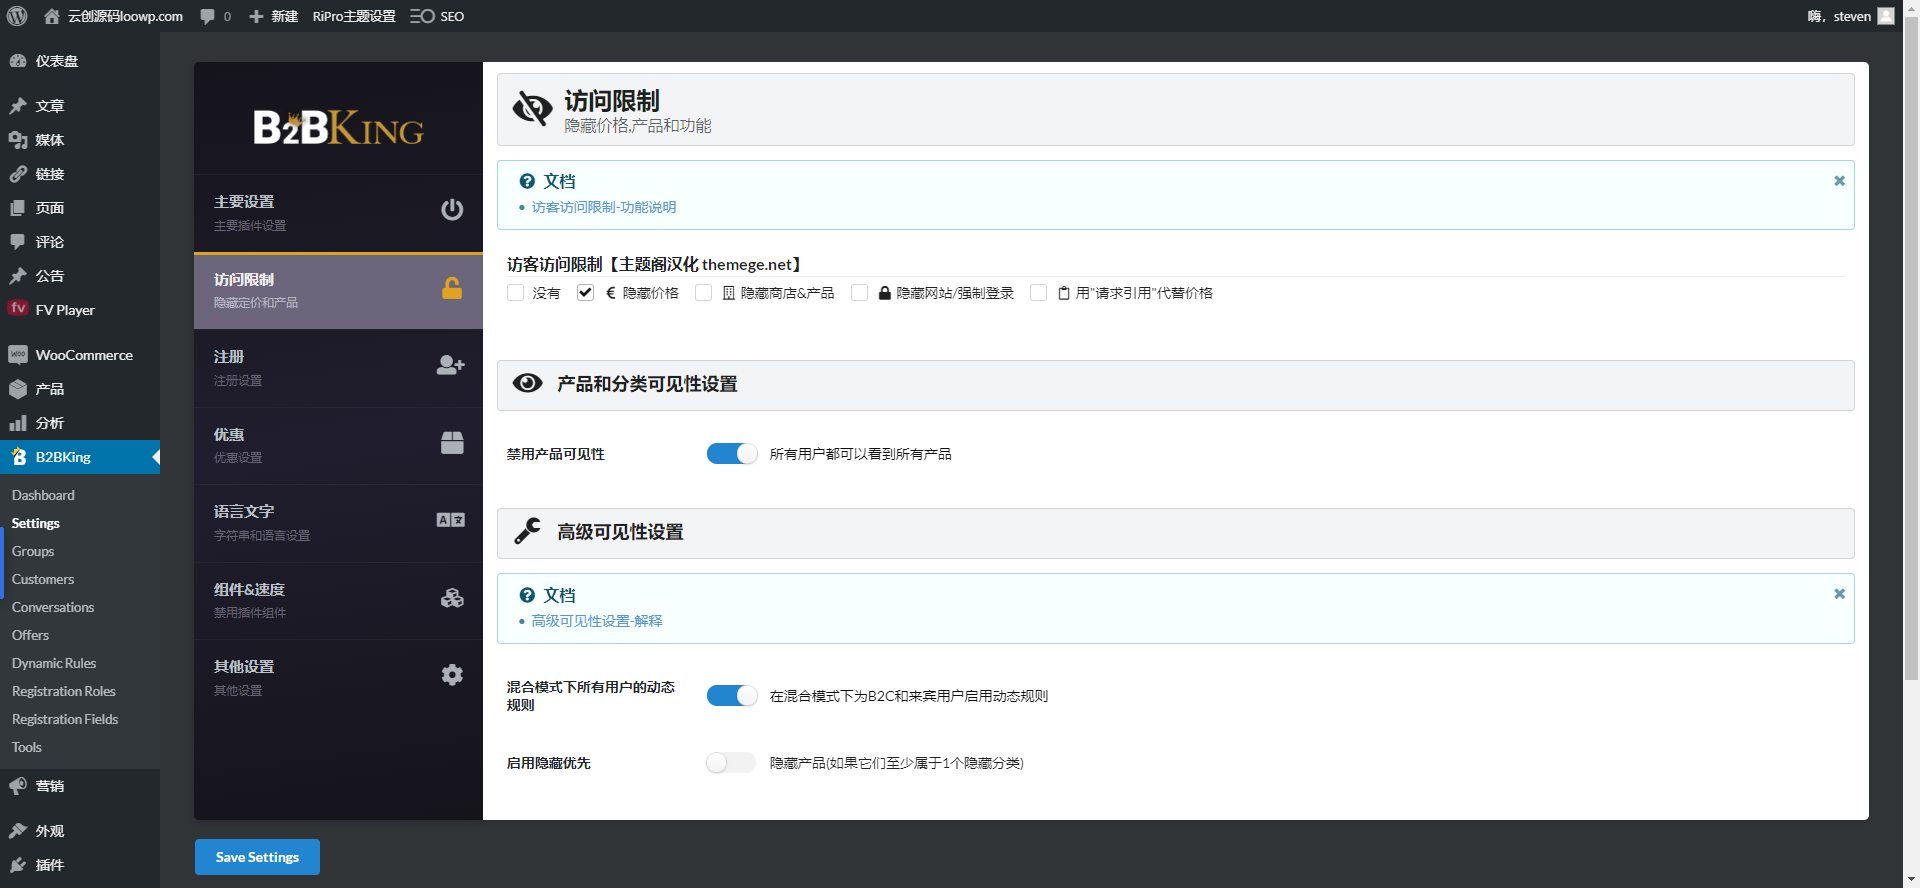Image resolution: width=1920 pixels, height=888 pixels.
Task: Click the blocks icon for 组件&速度
Action: tap(452, 598)
